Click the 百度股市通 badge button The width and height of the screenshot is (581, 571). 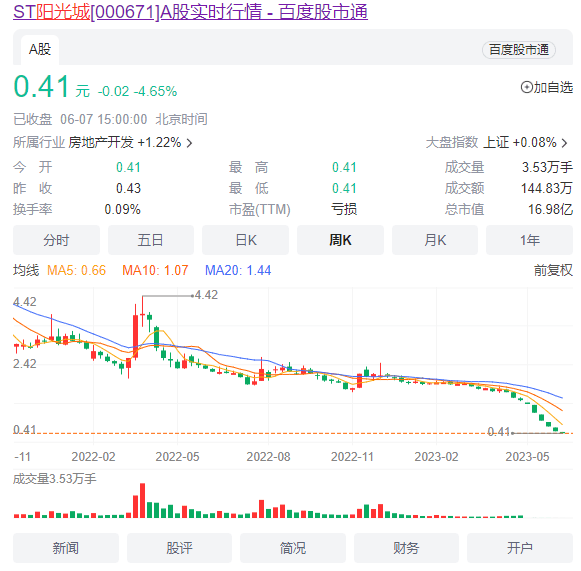[x=519, y=50]
